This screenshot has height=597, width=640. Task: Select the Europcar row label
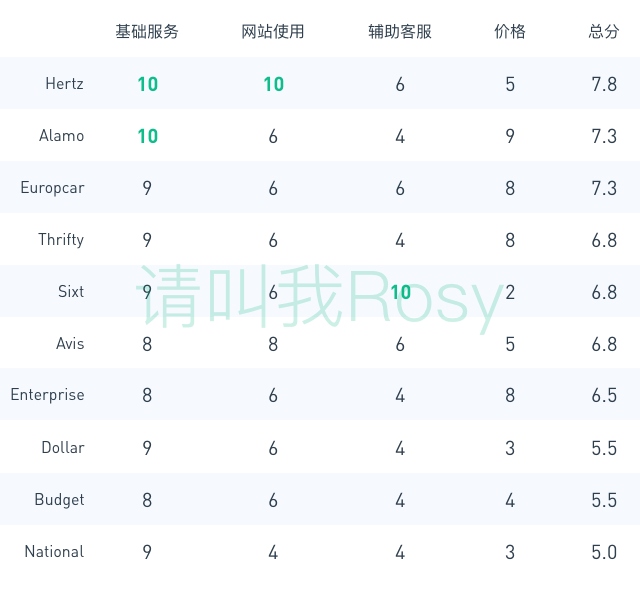53,188
